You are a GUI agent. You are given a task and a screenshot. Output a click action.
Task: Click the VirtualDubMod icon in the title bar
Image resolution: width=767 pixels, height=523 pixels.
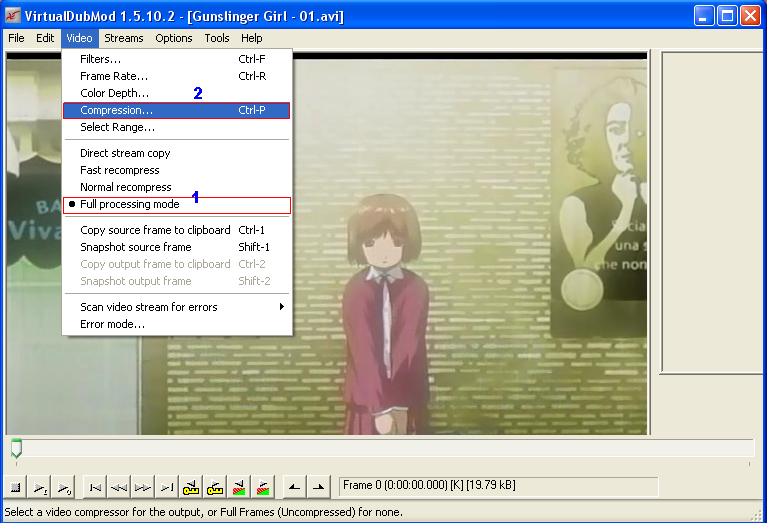coord(13,16)
